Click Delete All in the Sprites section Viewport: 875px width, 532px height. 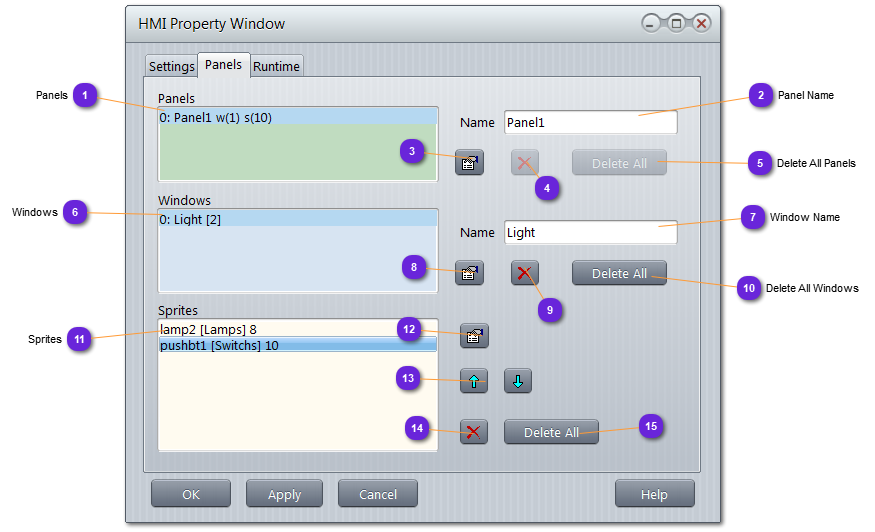coord(551,432)
